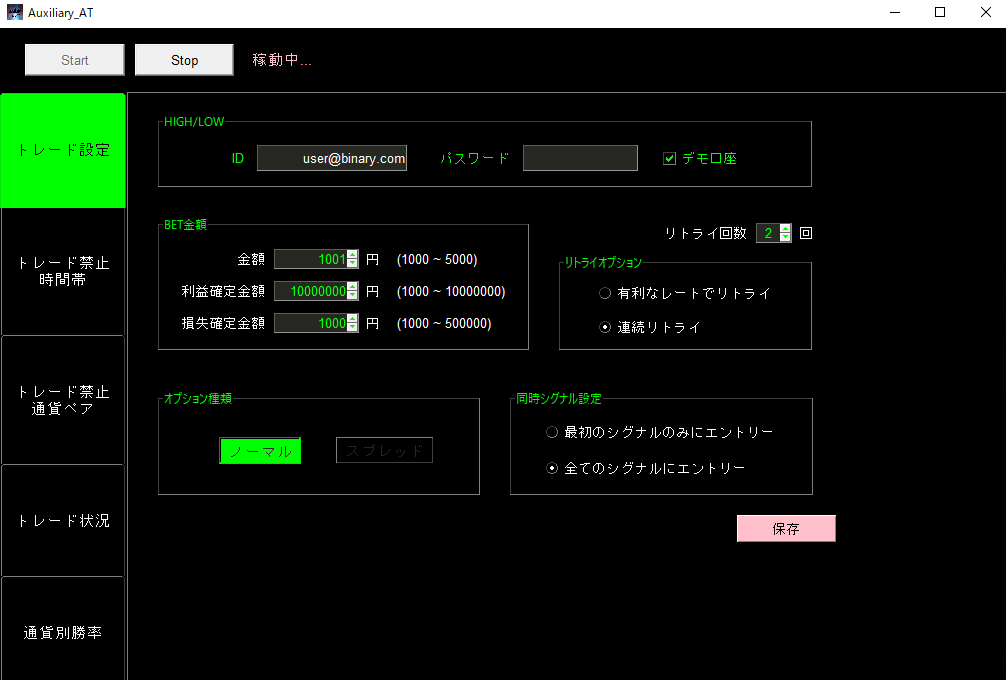Click the パスワード label text

(475, 158)
